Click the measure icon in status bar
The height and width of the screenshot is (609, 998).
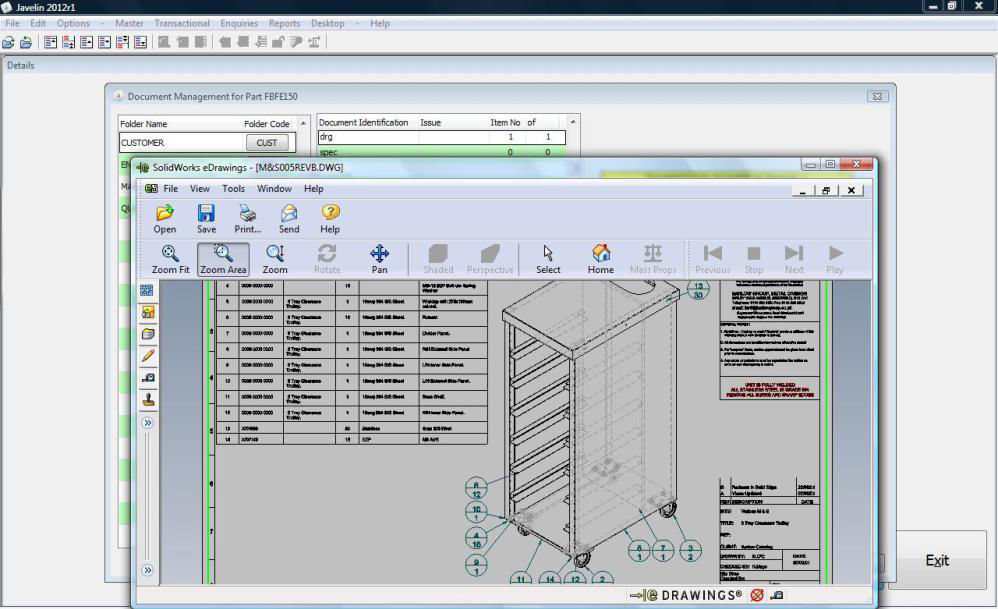click(x=777, y=595)
